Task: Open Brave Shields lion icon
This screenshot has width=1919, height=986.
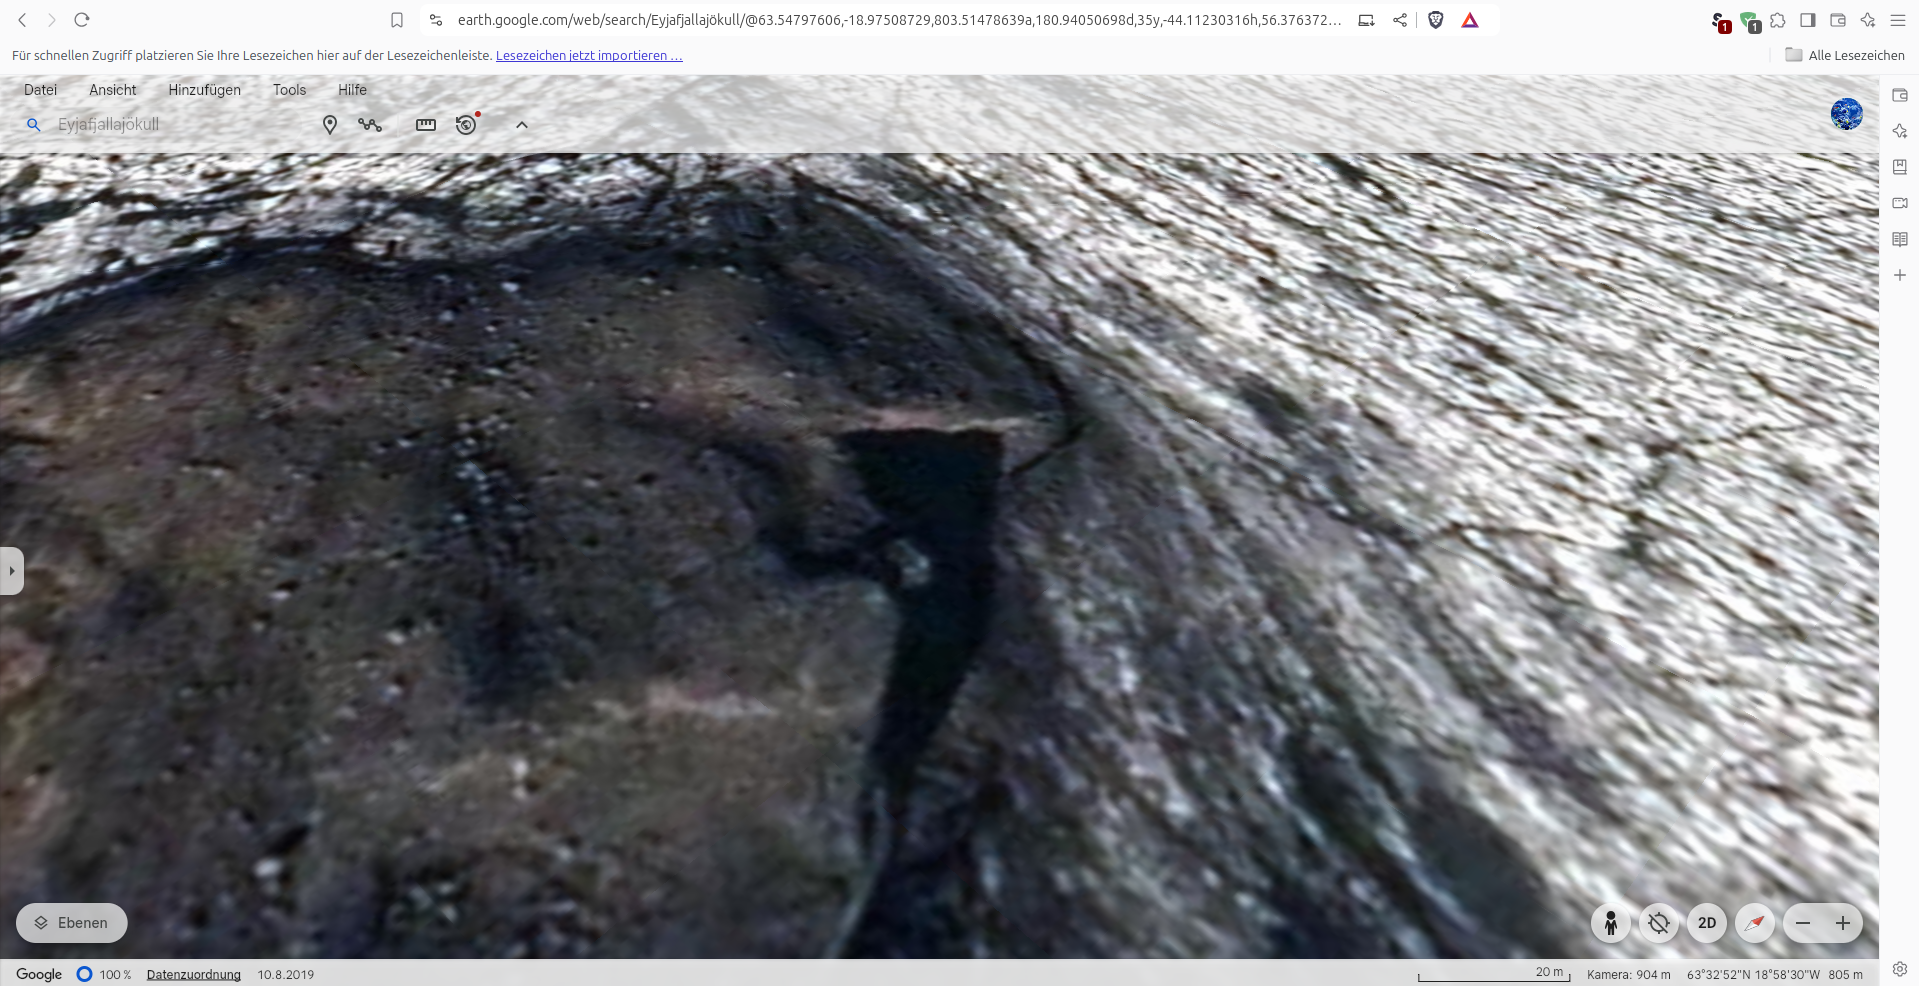Action: pos(1436,20)
